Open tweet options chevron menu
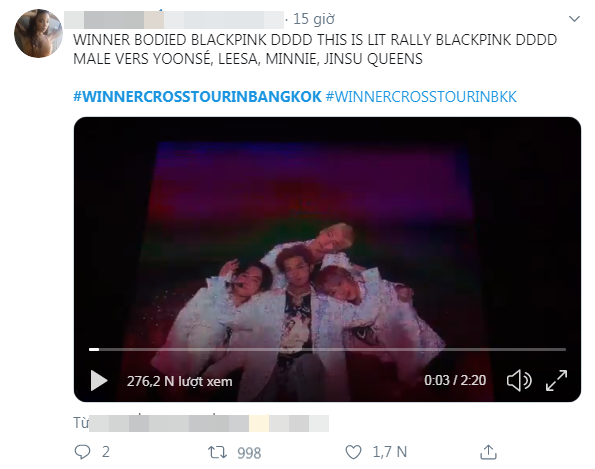Viewport: 595px width, 469px height. (x=575, y=19)
